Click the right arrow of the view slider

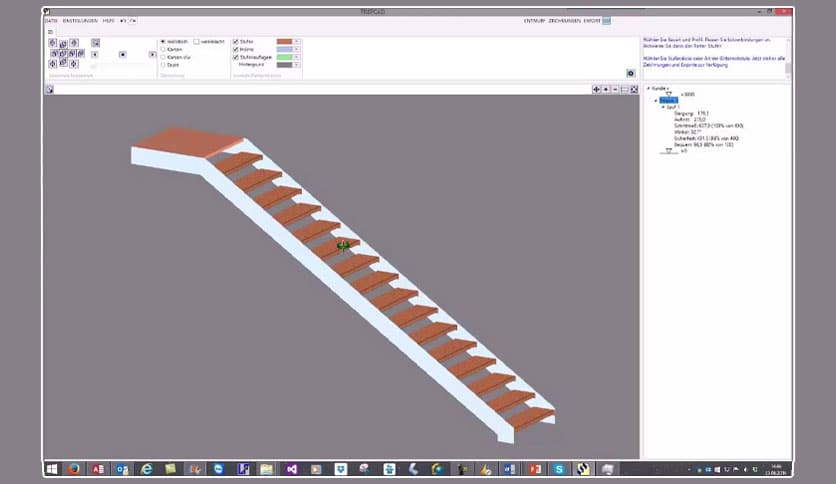tap(152, 54)
